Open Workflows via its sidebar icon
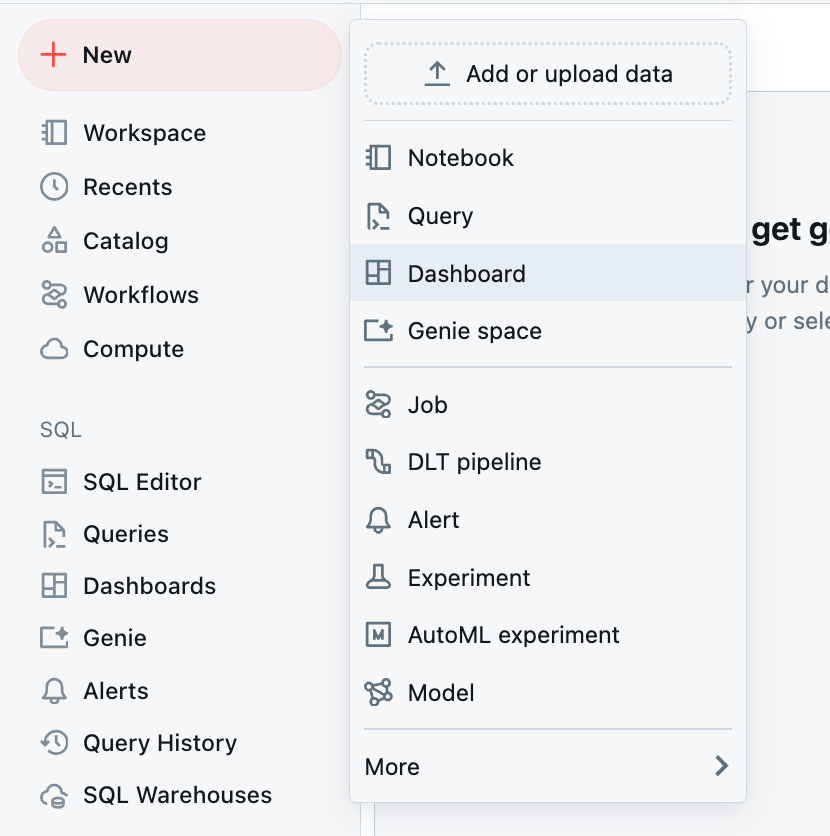The height and width of the screenshot is (836, 830). (53, 294)
